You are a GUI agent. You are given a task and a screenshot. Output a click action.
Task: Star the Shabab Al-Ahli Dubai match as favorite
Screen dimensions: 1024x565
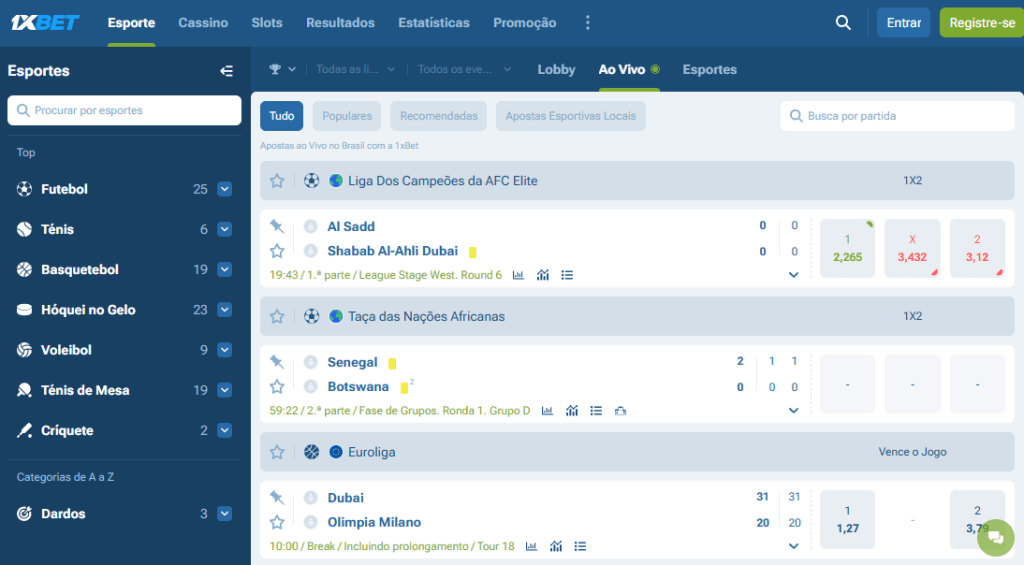[277, 251]
